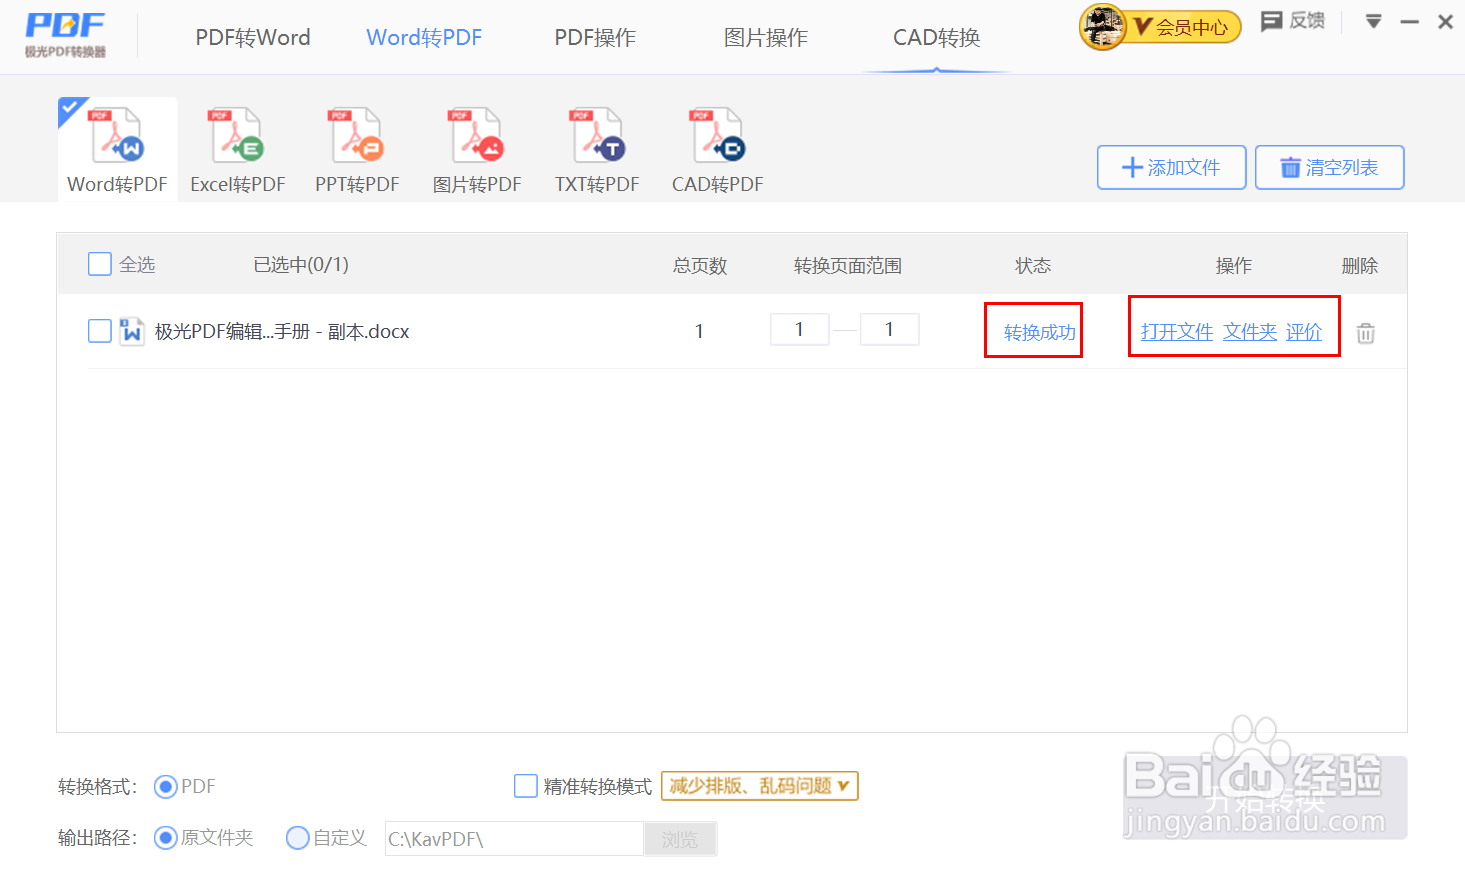Viewport: 1465px width, 872px height.
Task: Switch to 图片操作 tab
Action: click(x=766, y=38)
